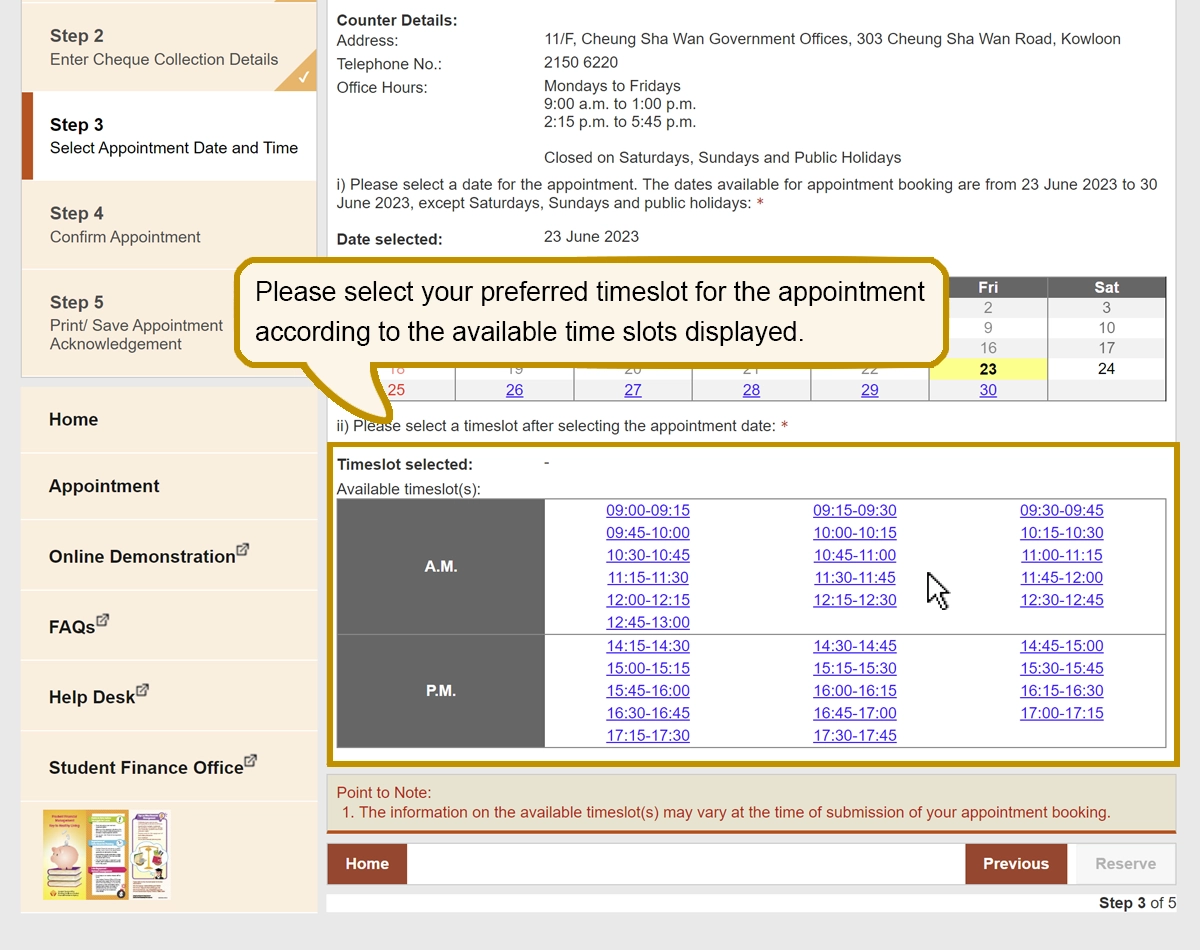Choose the 16:45-17:00 timeslot
The image size is (1200, 950).
coord(855,713)
